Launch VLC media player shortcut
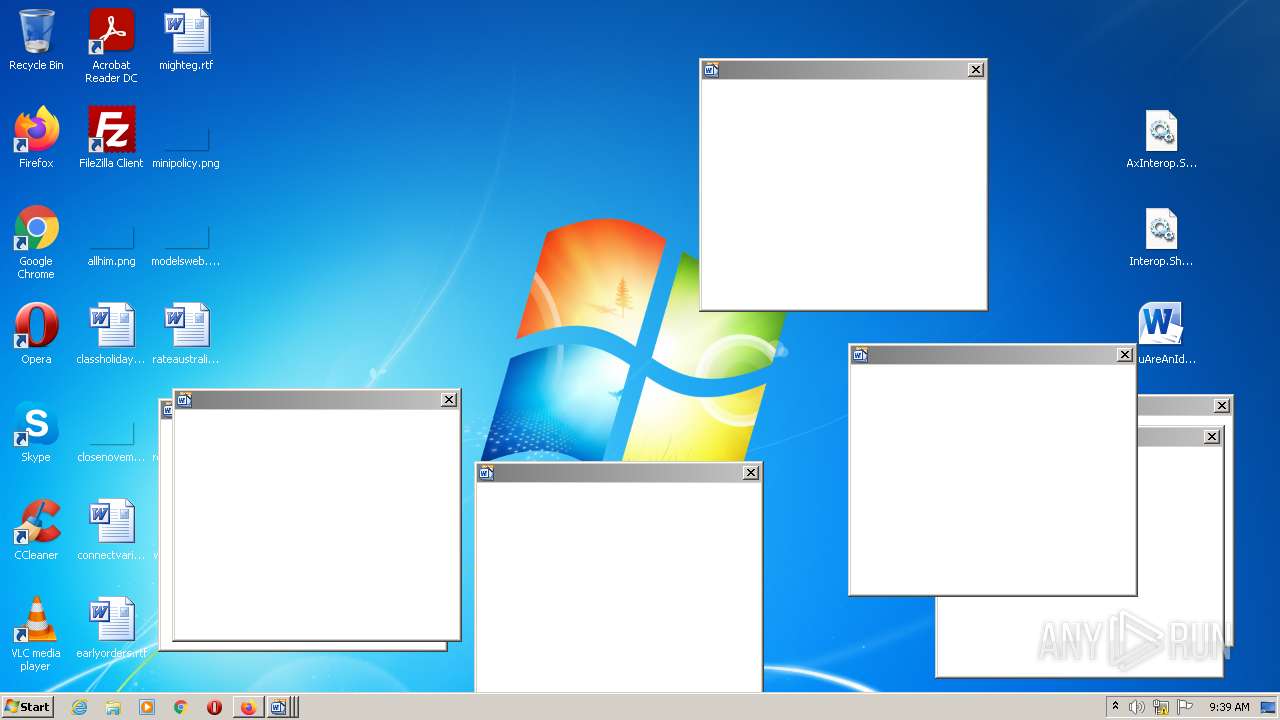 tap(36, 634)
